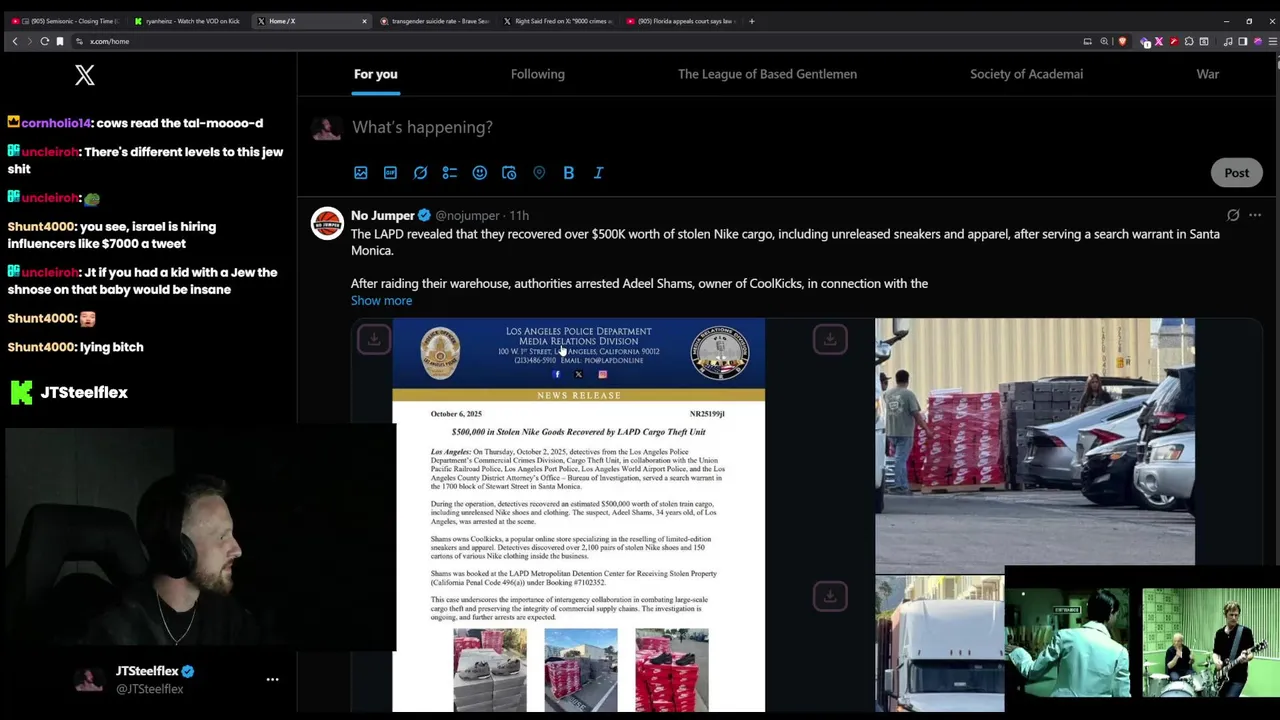Reload the page
The image size is (1280, 720).
[45, 41]
